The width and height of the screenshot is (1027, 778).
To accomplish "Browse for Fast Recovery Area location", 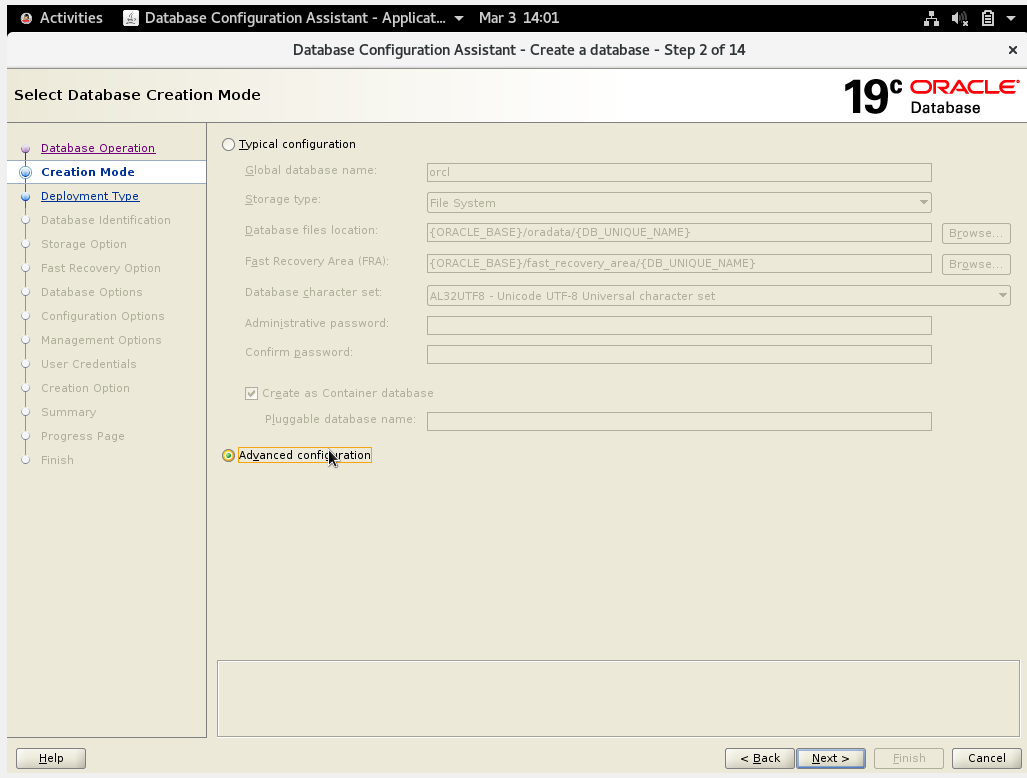I will tap(976, 264).
